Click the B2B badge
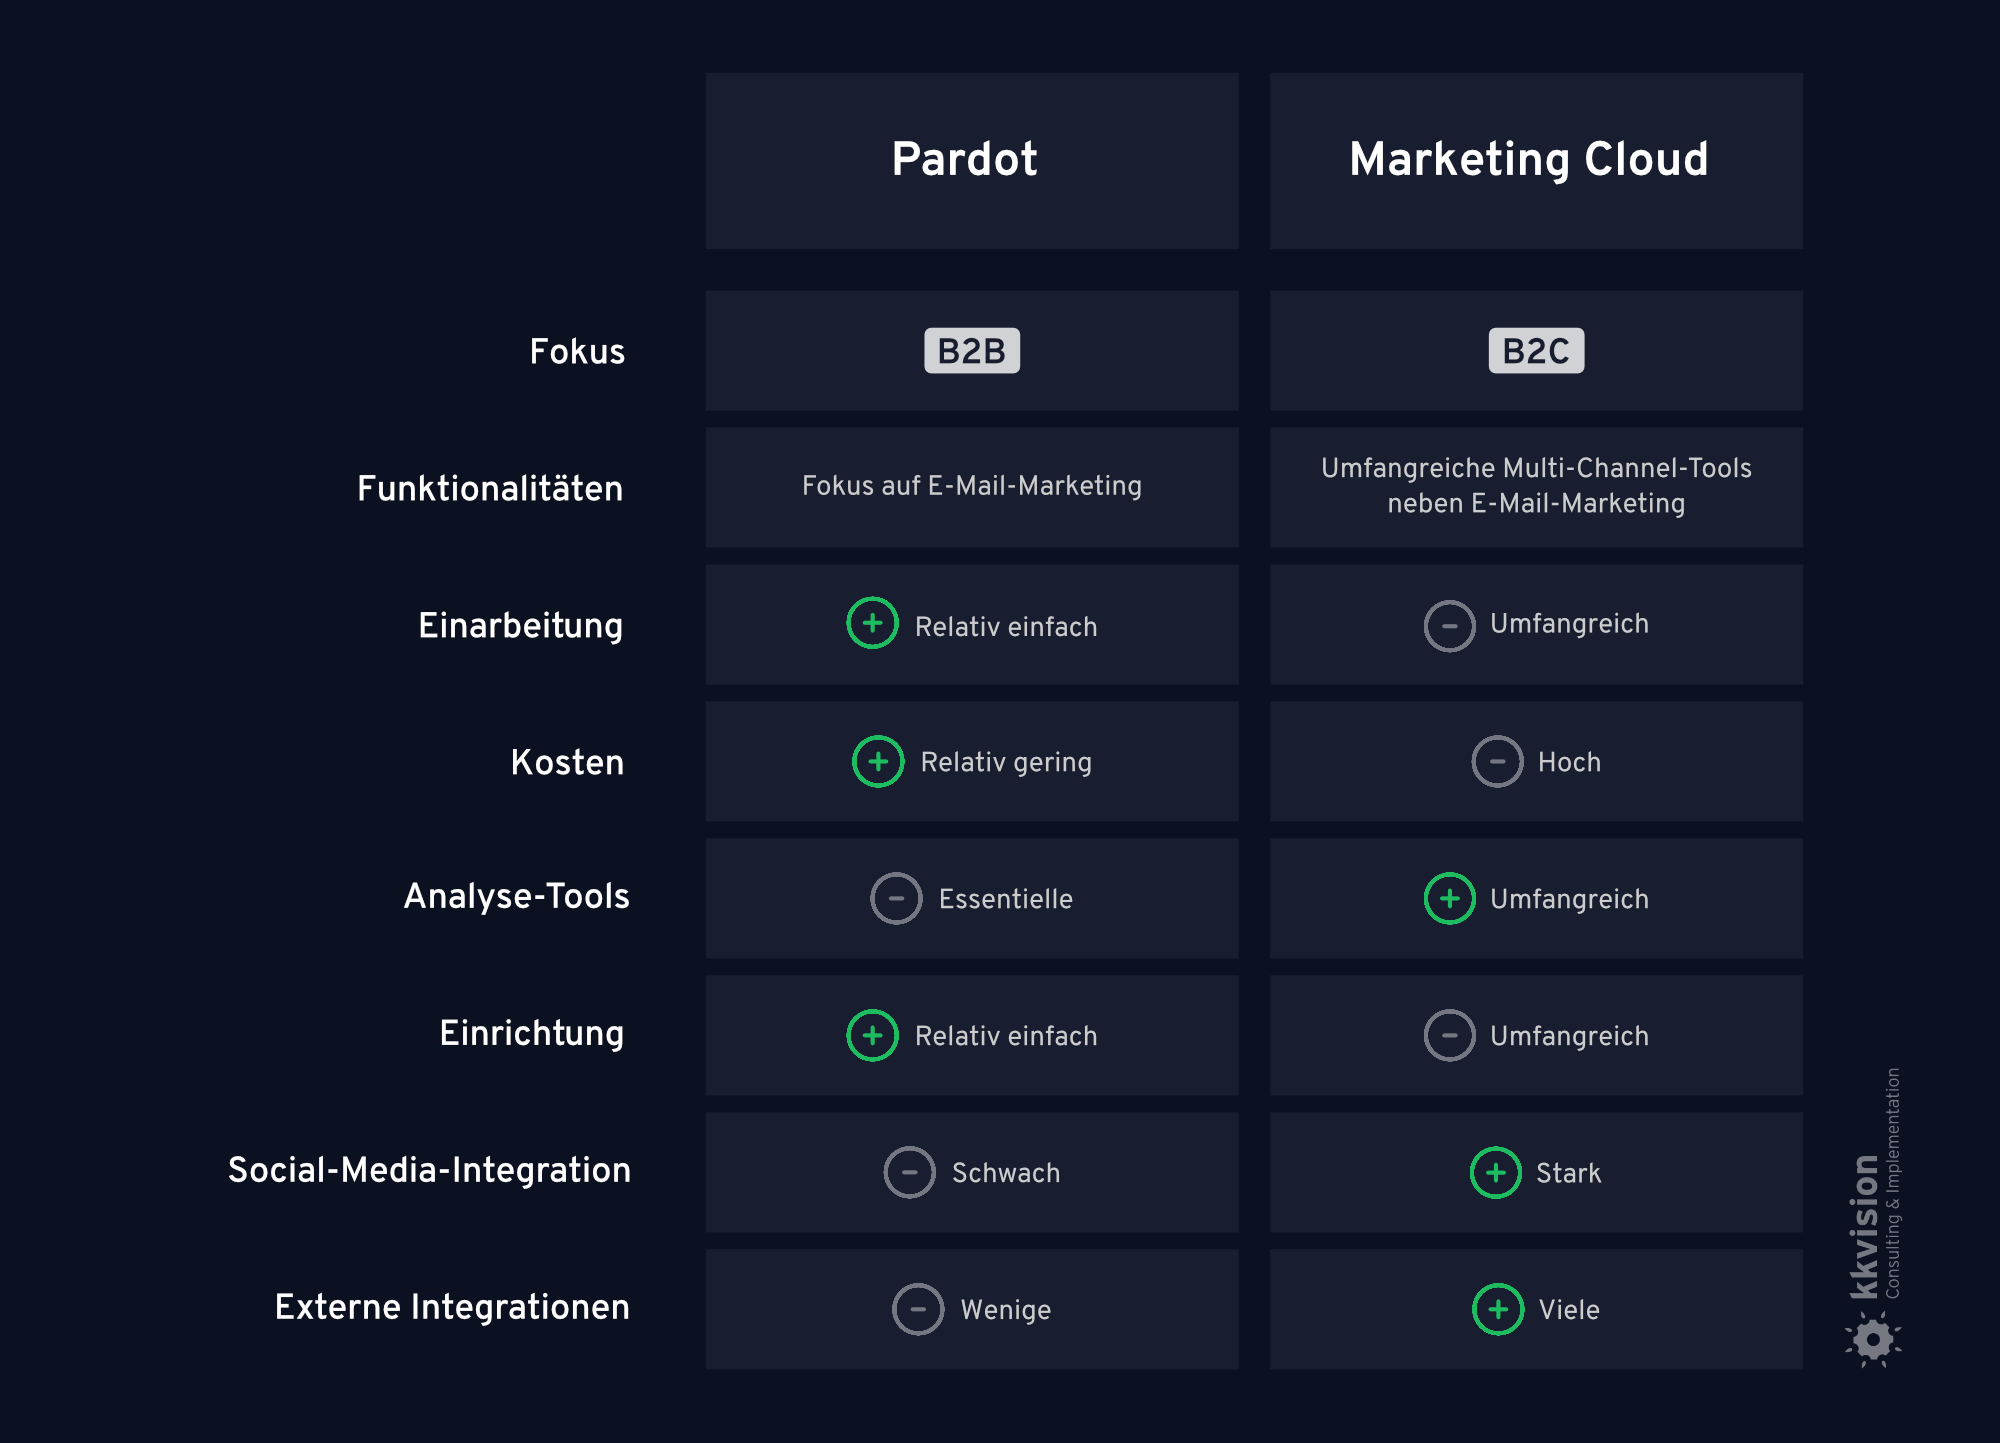This screenshot has height=1443, width=2000. tap(972, 351)
